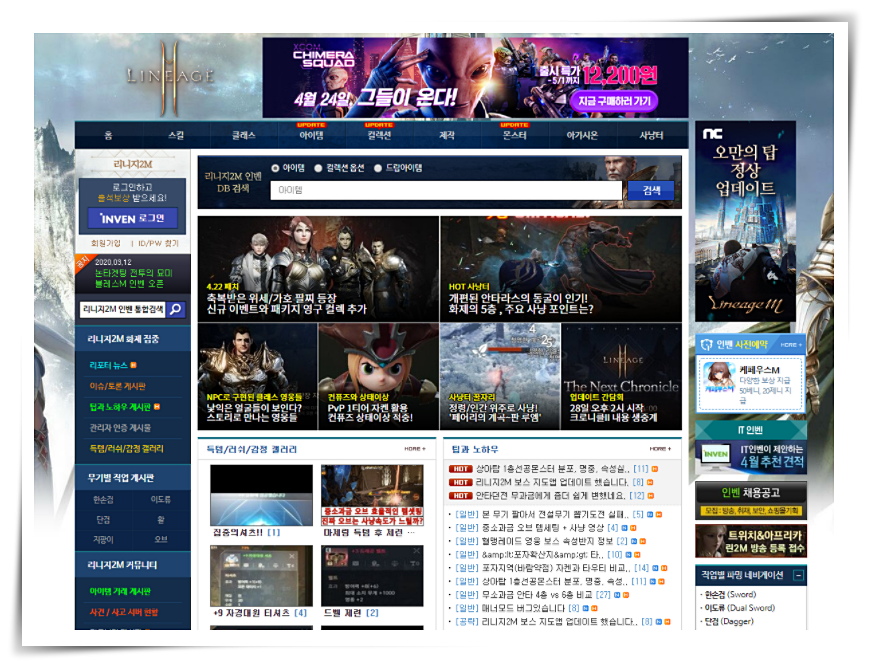Open the 몬스터 navigation tab
Image resolution: width=870 pixels, height=668 pixels.
(x=514, y=135)
